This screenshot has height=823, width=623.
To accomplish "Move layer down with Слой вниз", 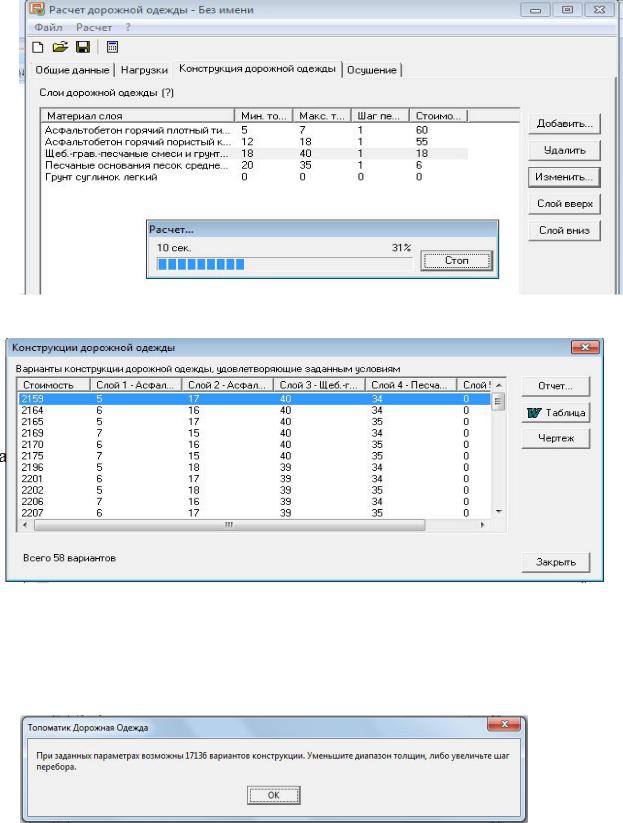I will point(564,230).
